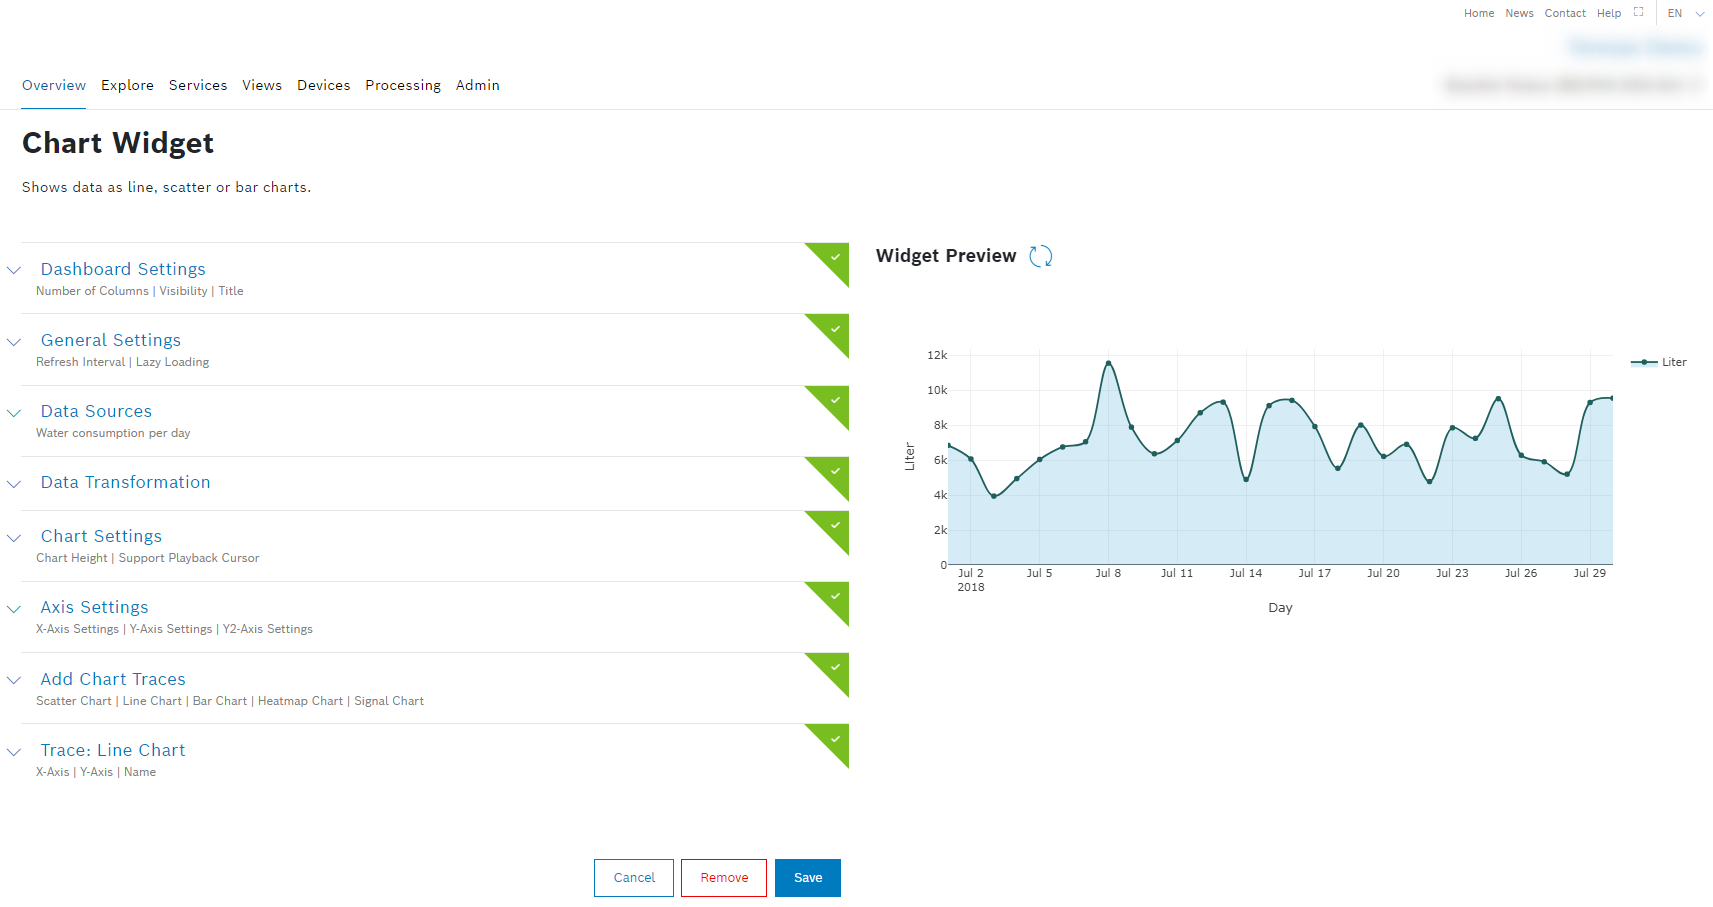Click green checkmark badge on Chart Settings
This screenshot has width=1713, height=907.
834,525
